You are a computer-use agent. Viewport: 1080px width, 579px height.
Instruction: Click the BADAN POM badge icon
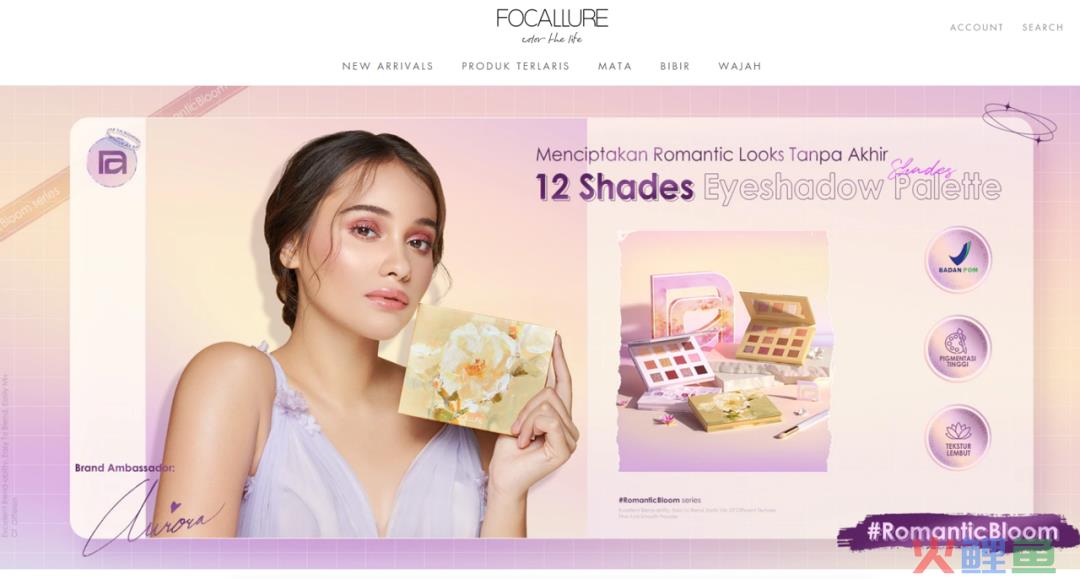pos(957,259)
